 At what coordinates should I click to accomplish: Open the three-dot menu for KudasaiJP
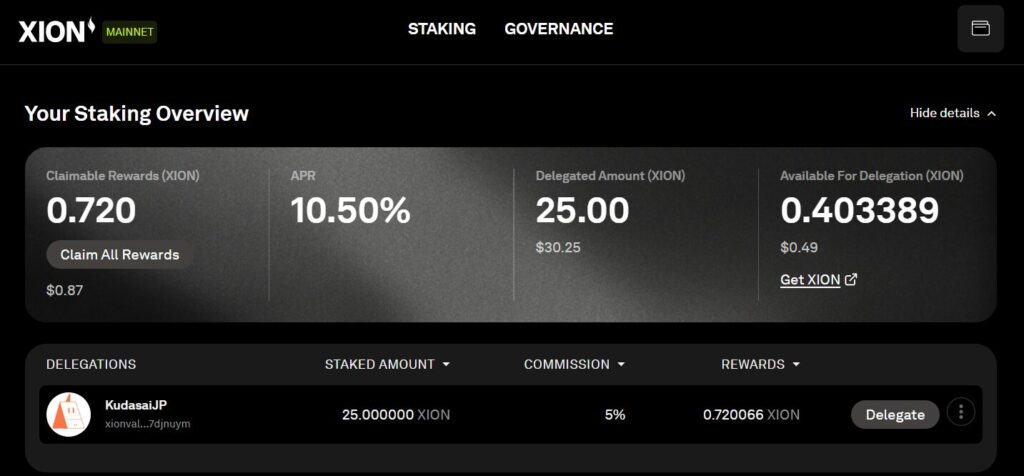(961, 412)
